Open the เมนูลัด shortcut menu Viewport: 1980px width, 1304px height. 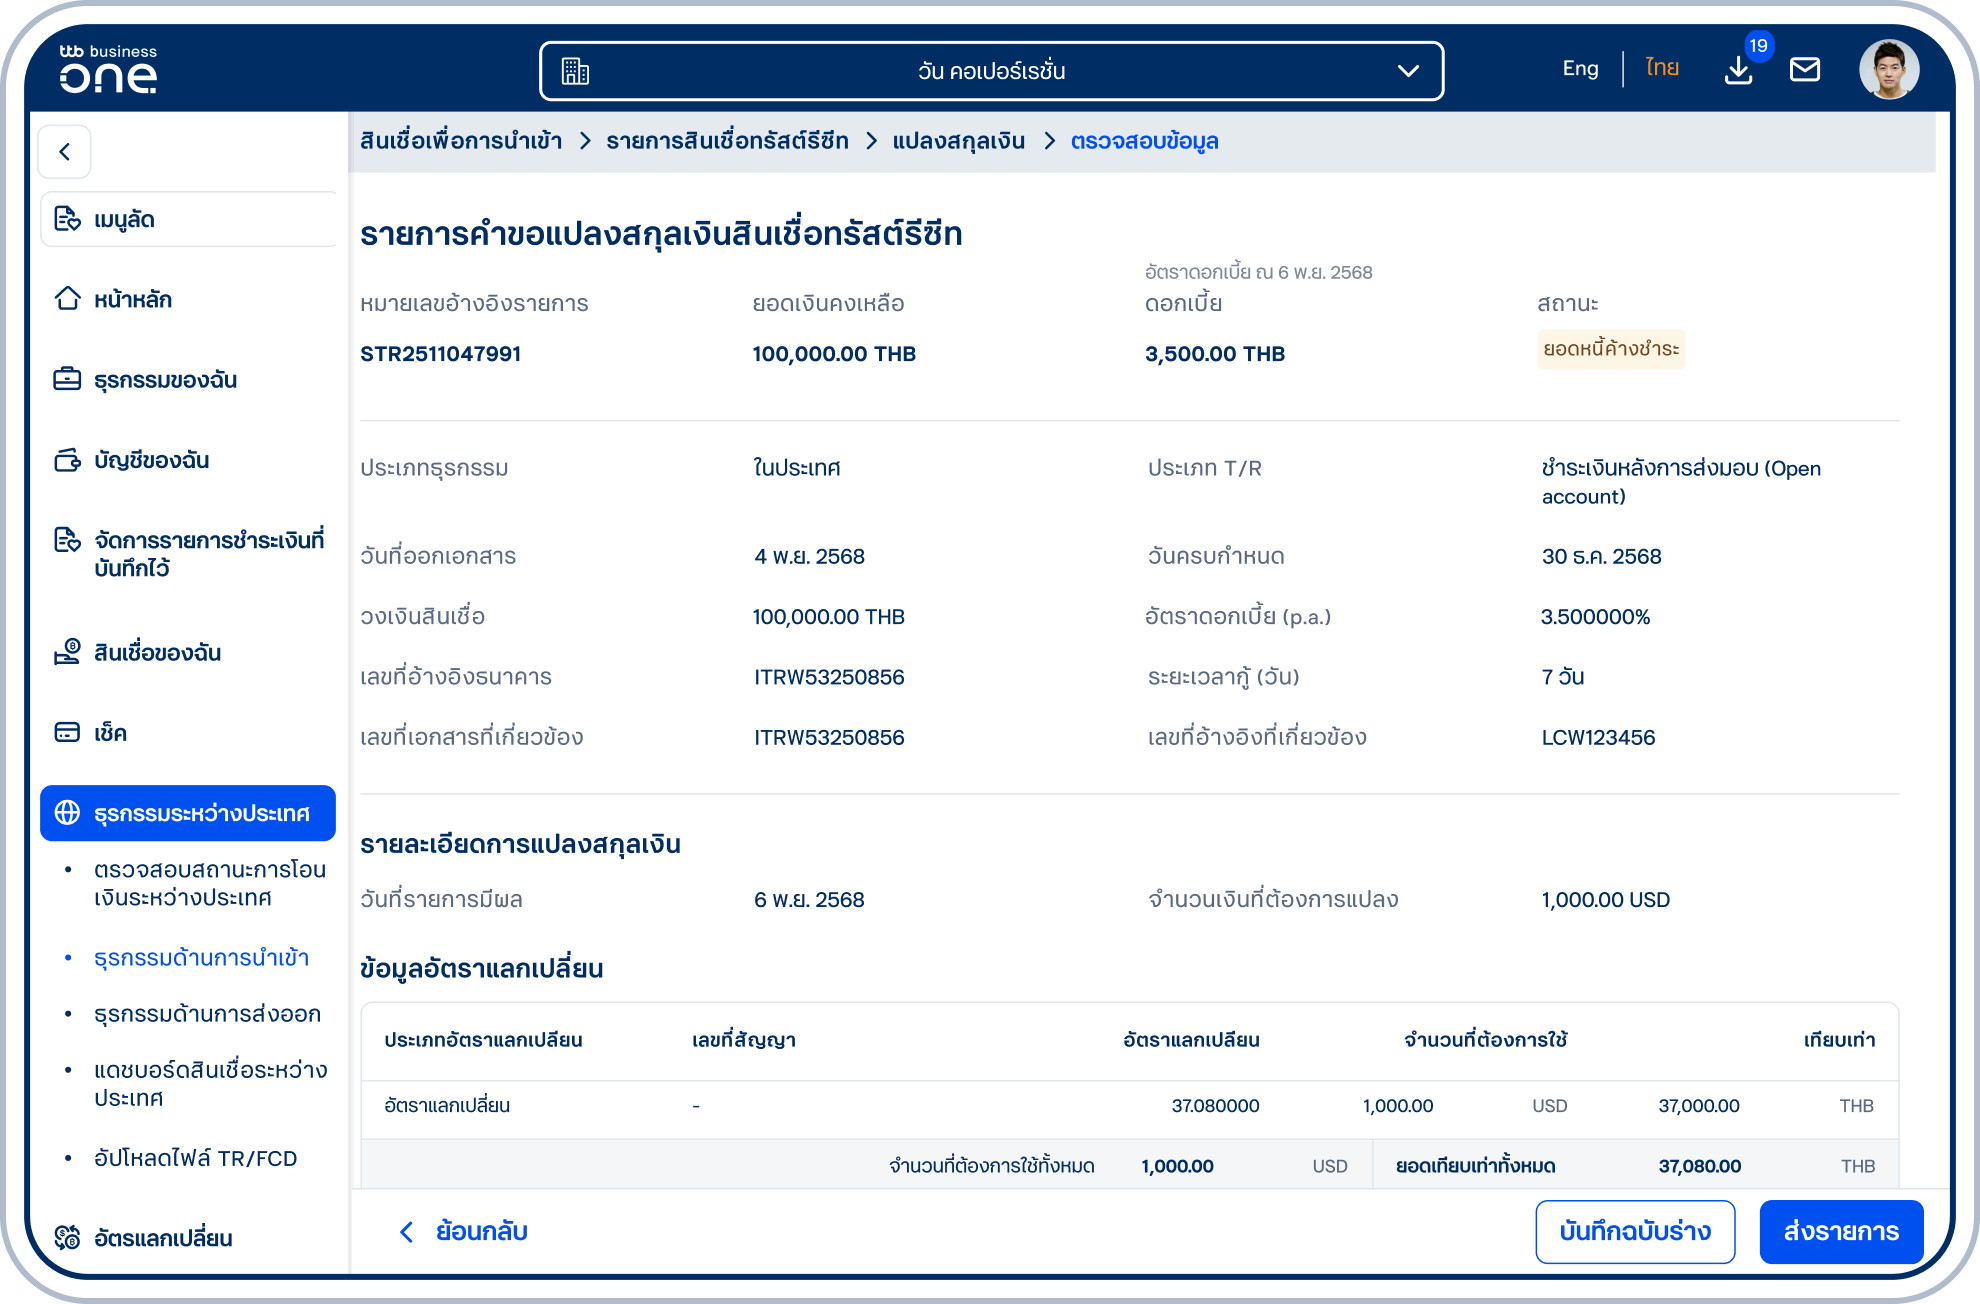[x=188, y=219]
